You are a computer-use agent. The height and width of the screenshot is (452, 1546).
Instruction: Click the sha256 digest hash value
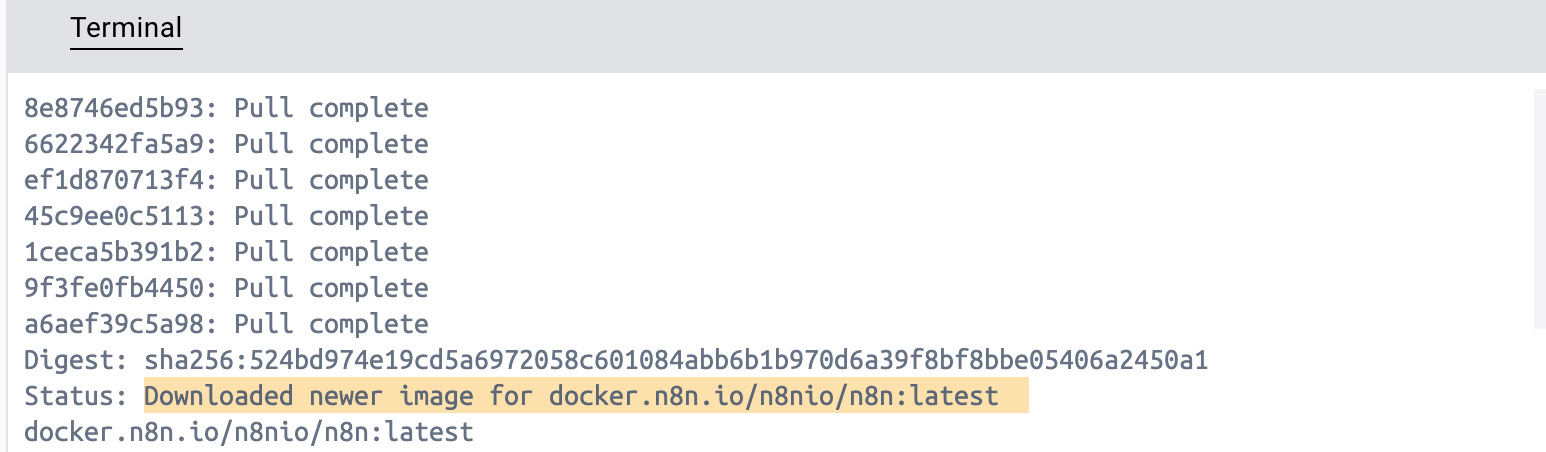pyautogui.click(x=676, y=360)
